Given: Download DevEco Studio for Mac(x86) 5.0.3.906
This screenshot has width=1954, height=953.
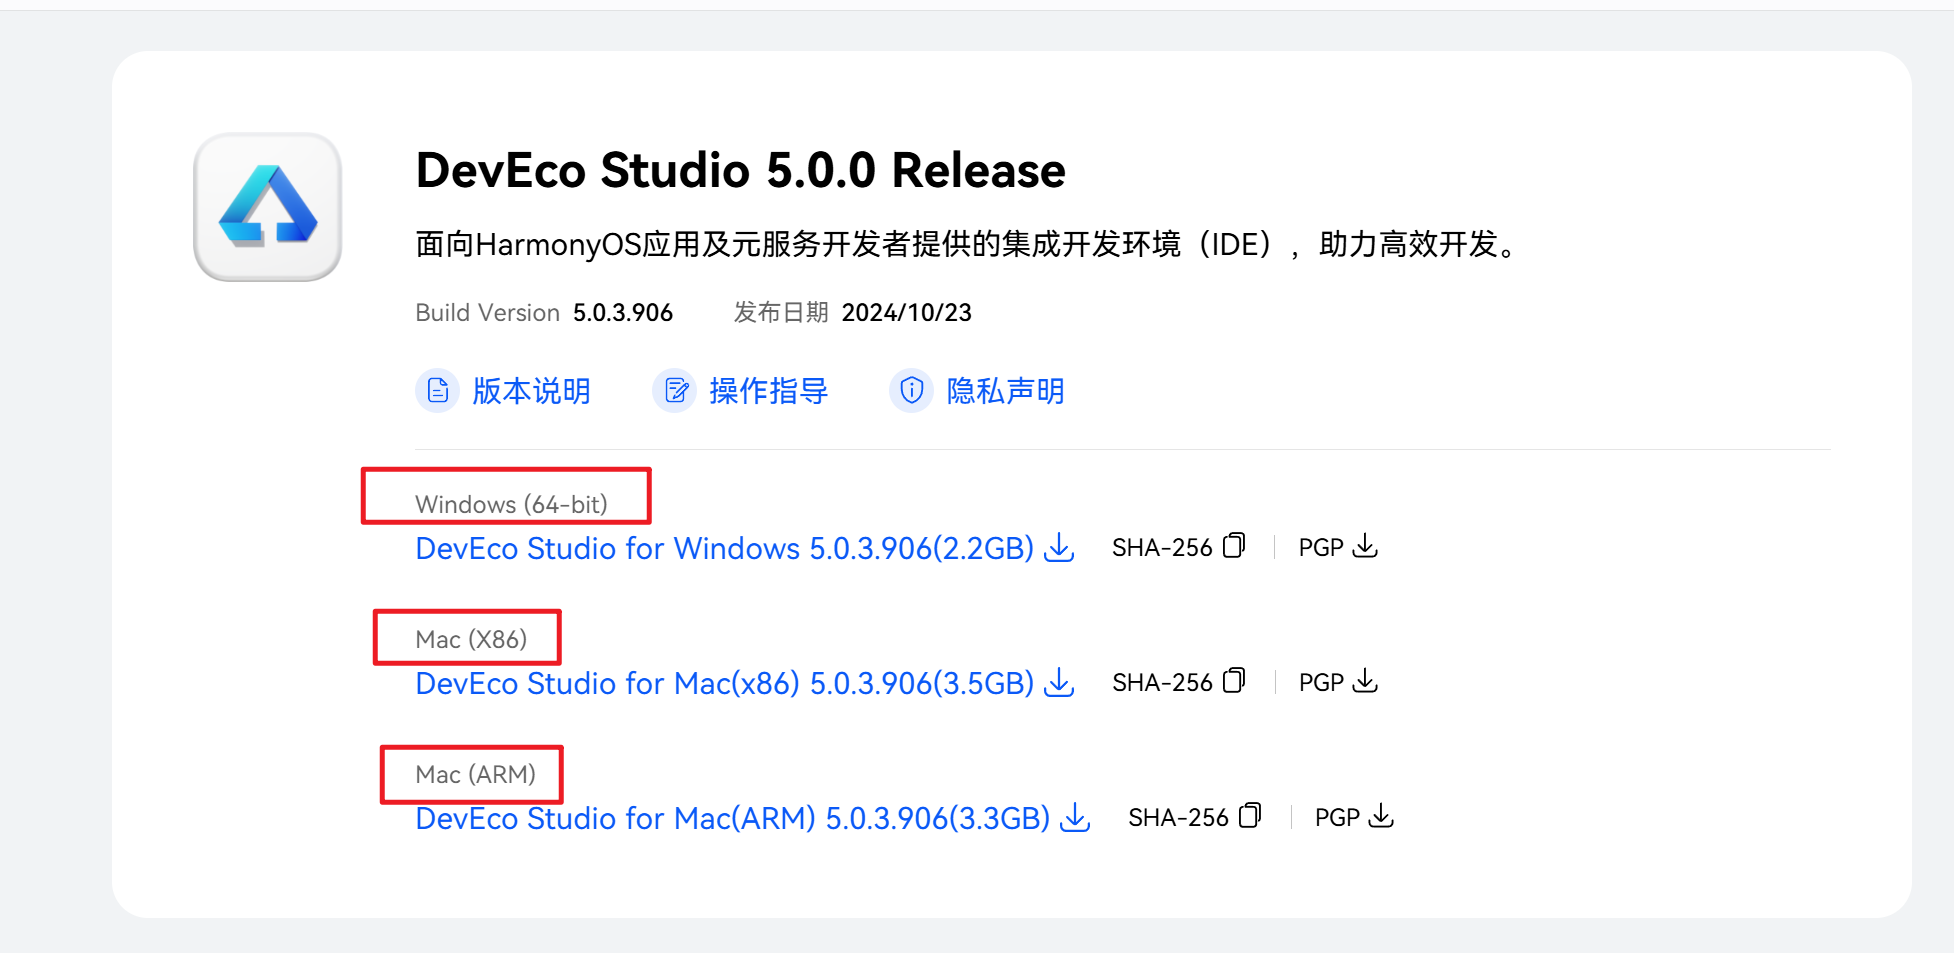Looking at the screenshot, I should pyautogui.click(x=725, y=683).
